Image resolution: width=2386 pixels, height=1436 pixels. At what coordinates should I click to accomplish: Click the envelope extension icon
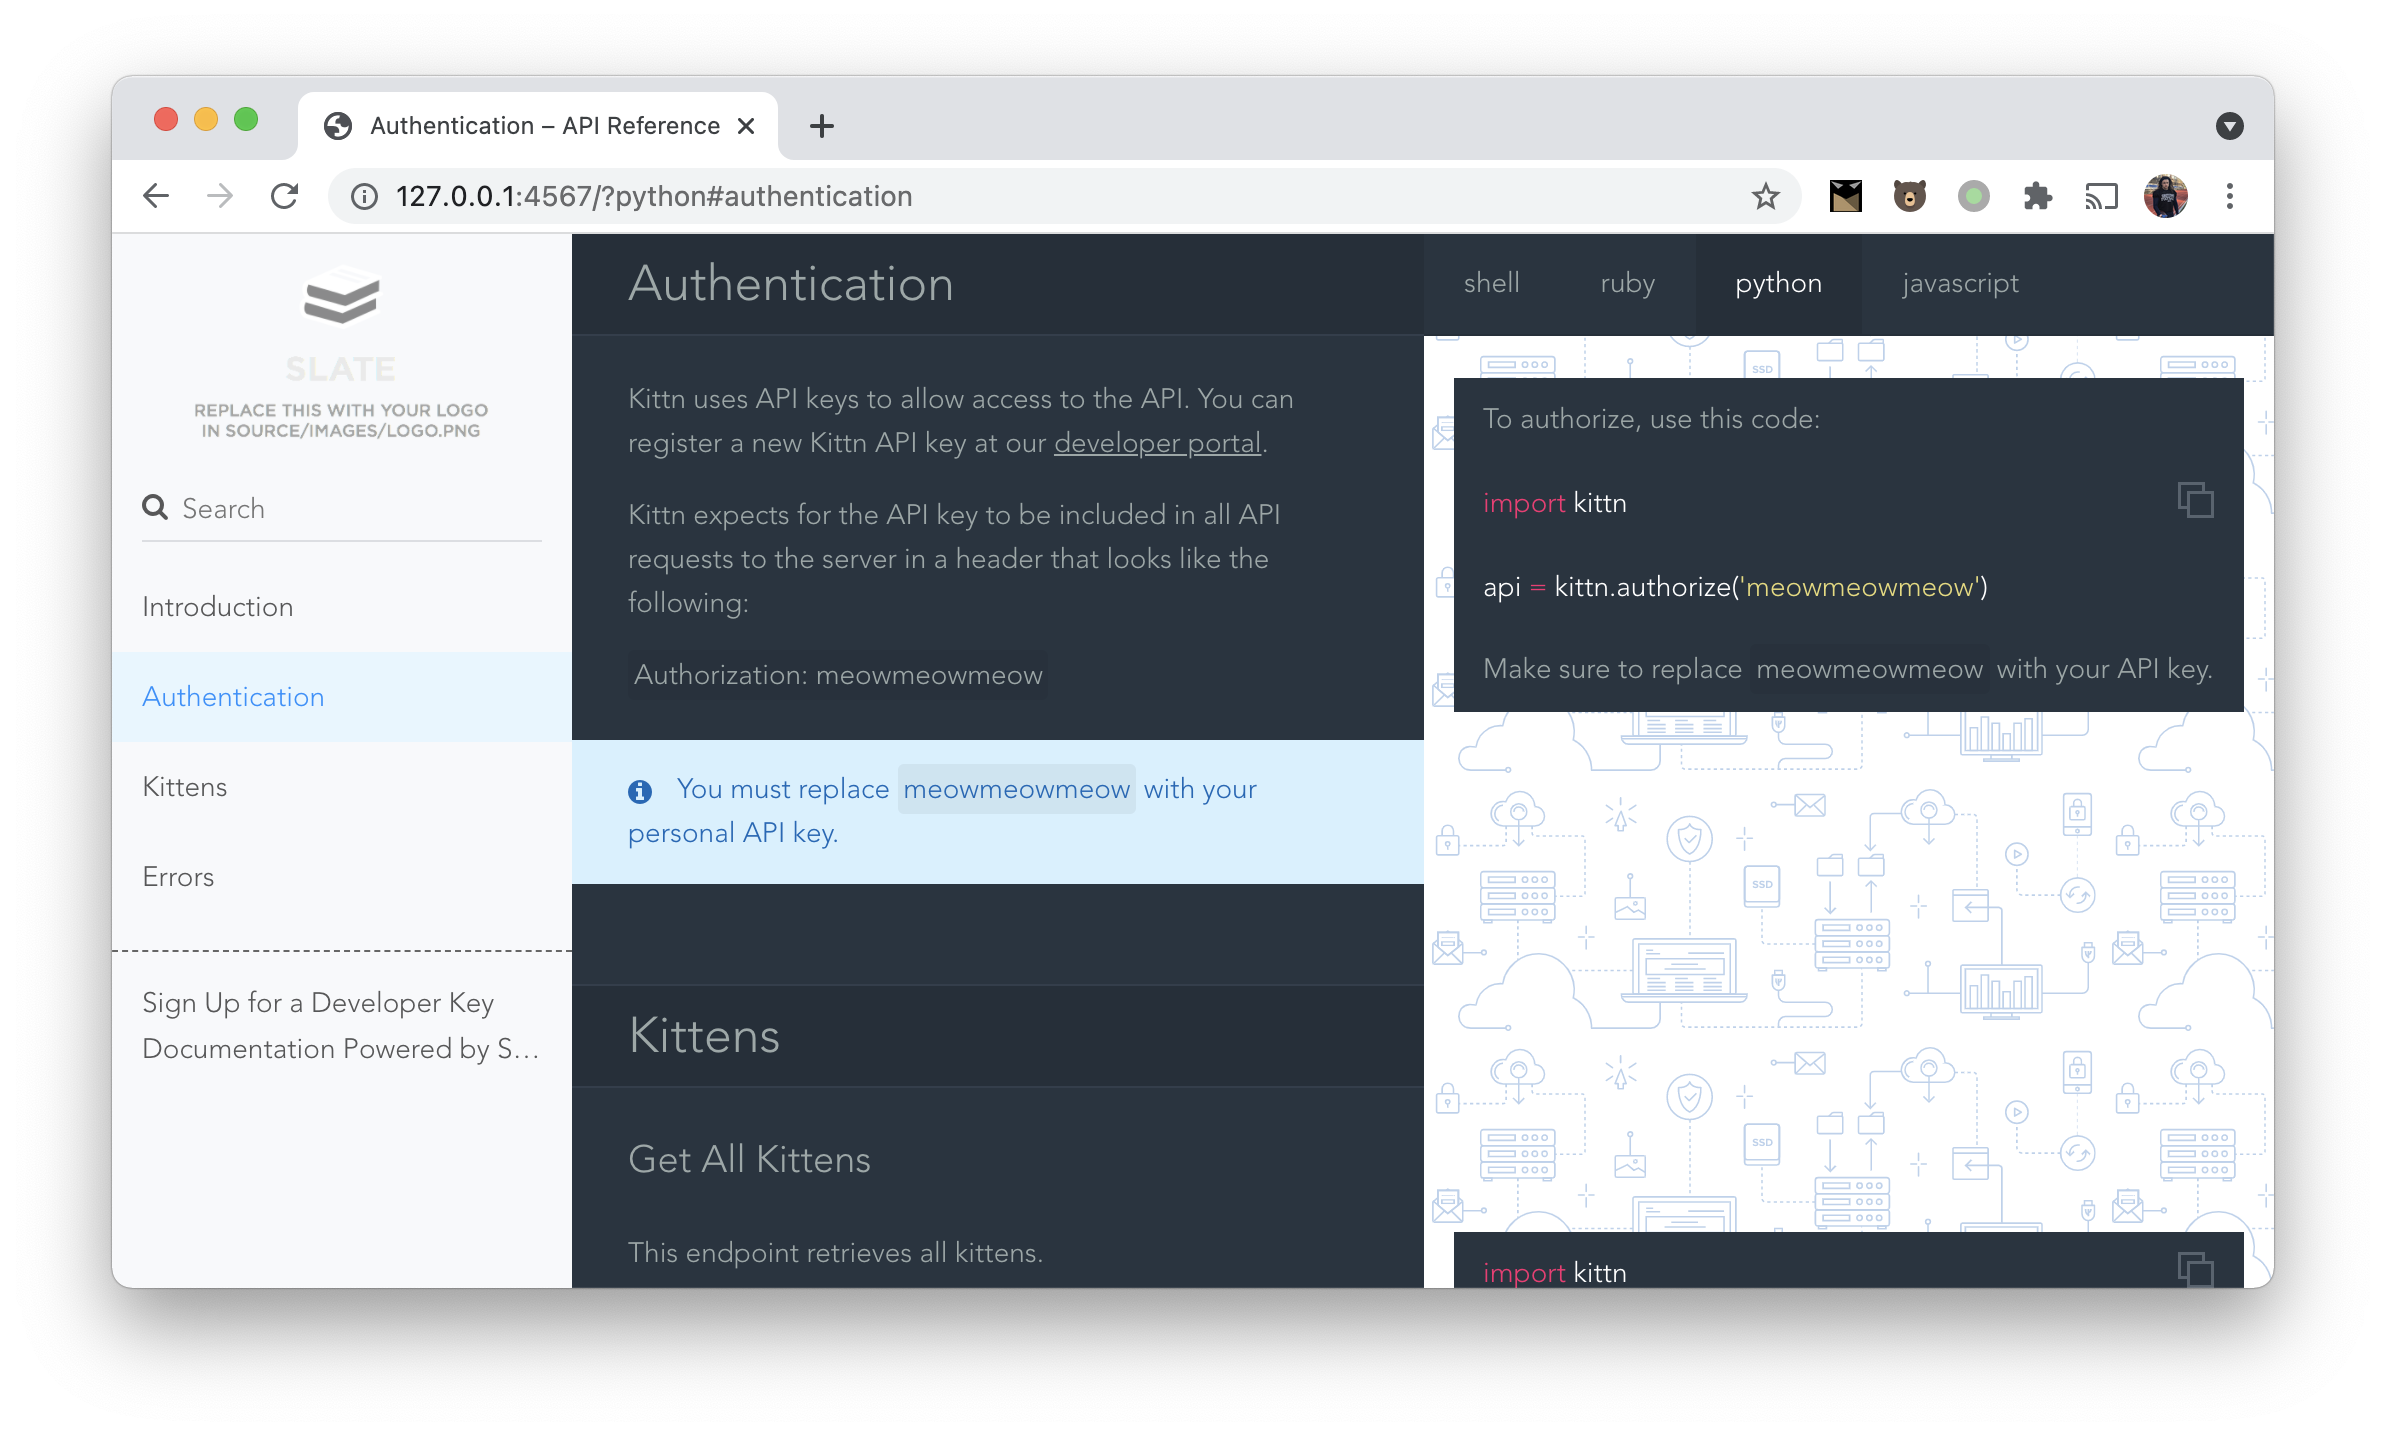pos(1845,196)
